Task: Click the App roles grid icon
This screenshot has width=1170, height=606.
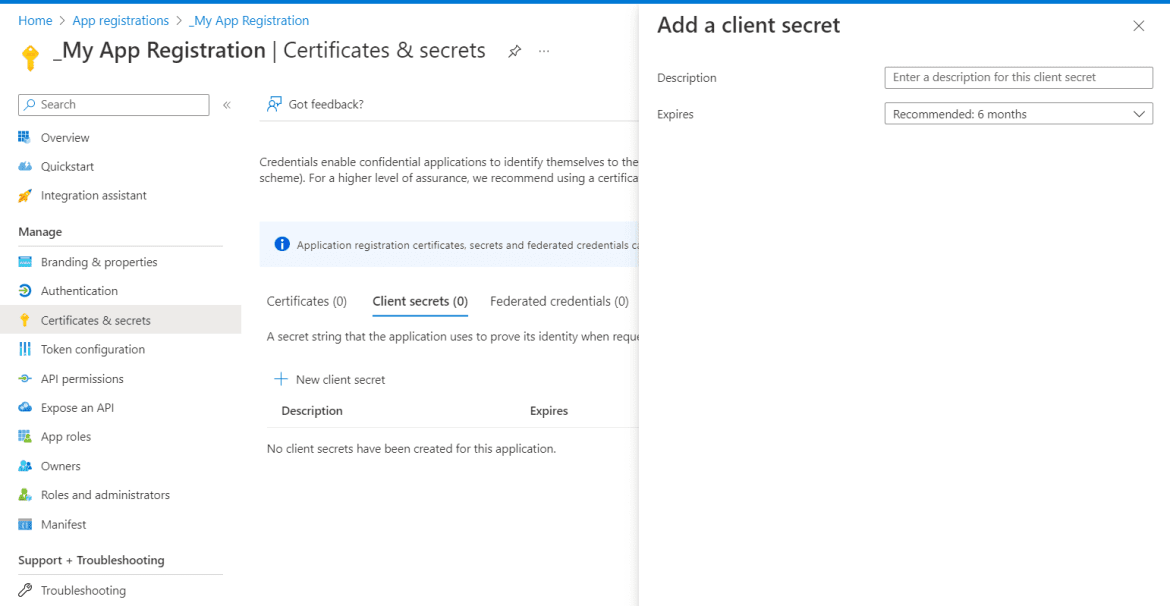Action: coord(25,437)
